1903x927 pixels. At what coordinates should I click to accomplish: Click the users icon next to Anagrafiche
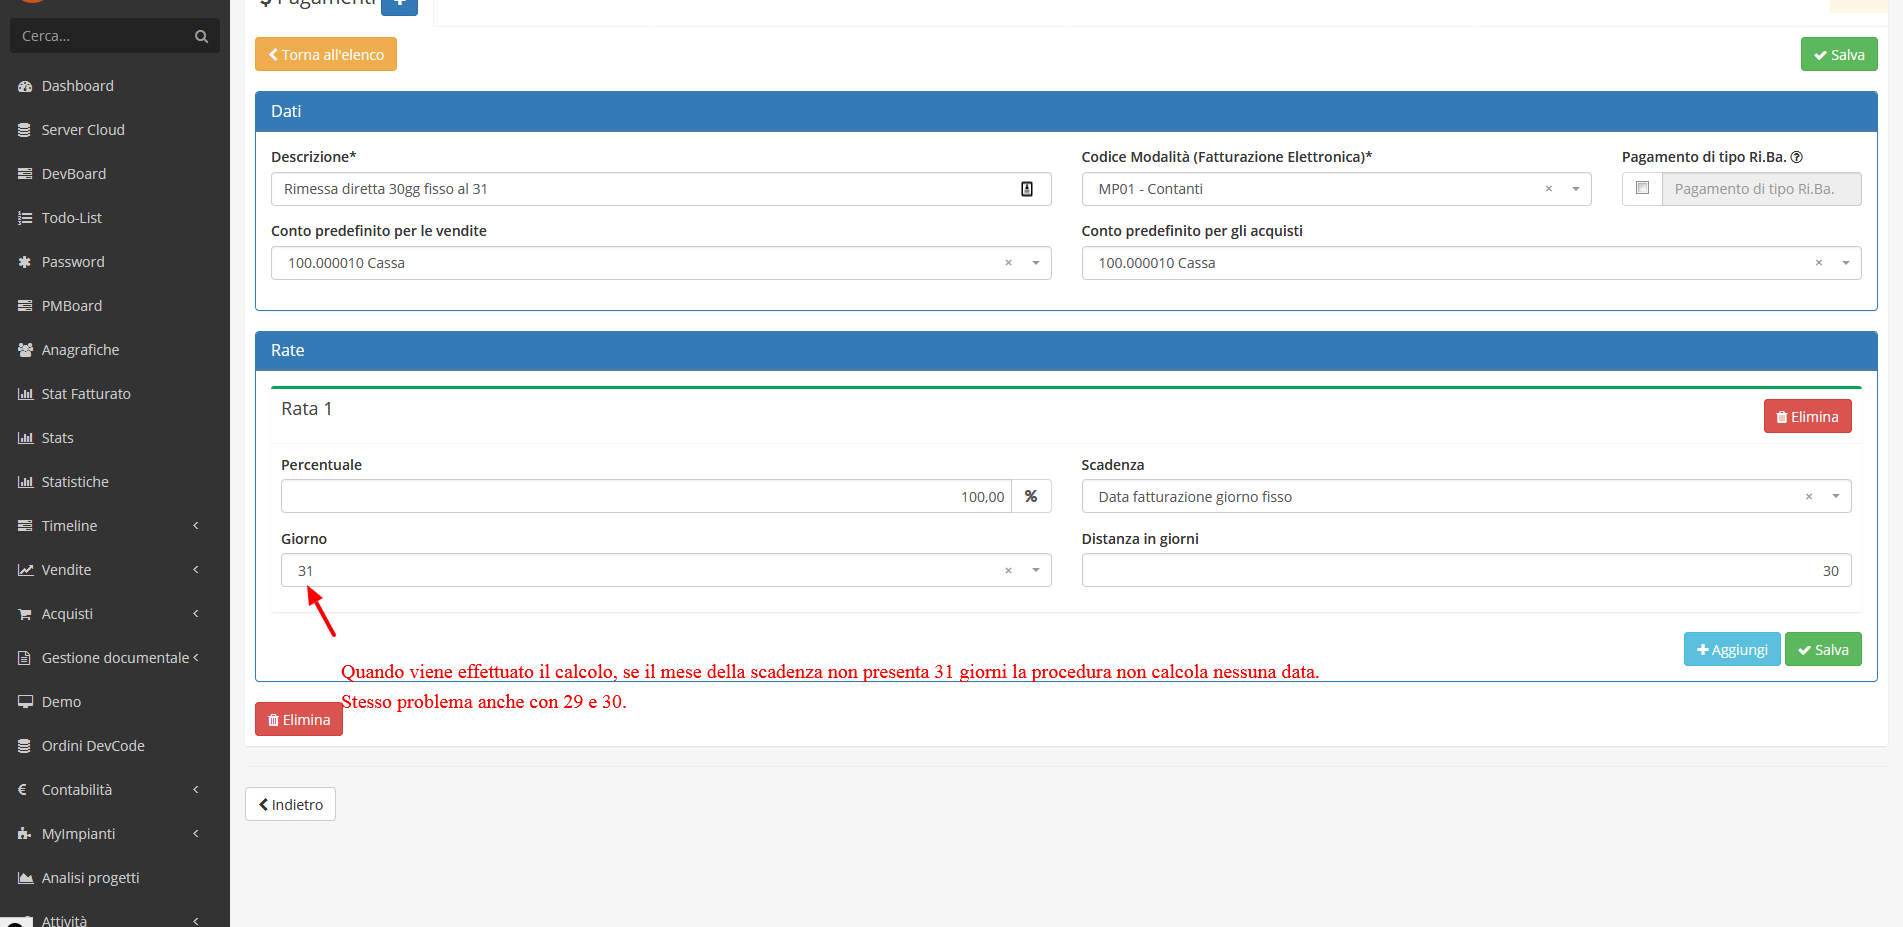[25, 349]
